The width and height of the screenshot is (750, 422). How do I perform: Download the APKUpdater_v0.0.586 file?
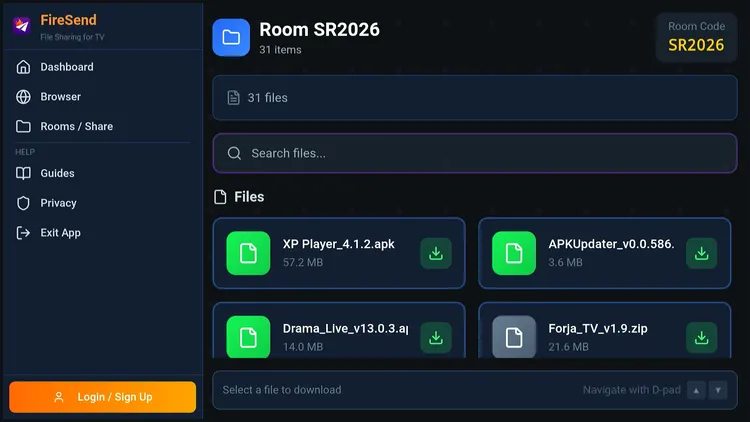coord(701,253)
